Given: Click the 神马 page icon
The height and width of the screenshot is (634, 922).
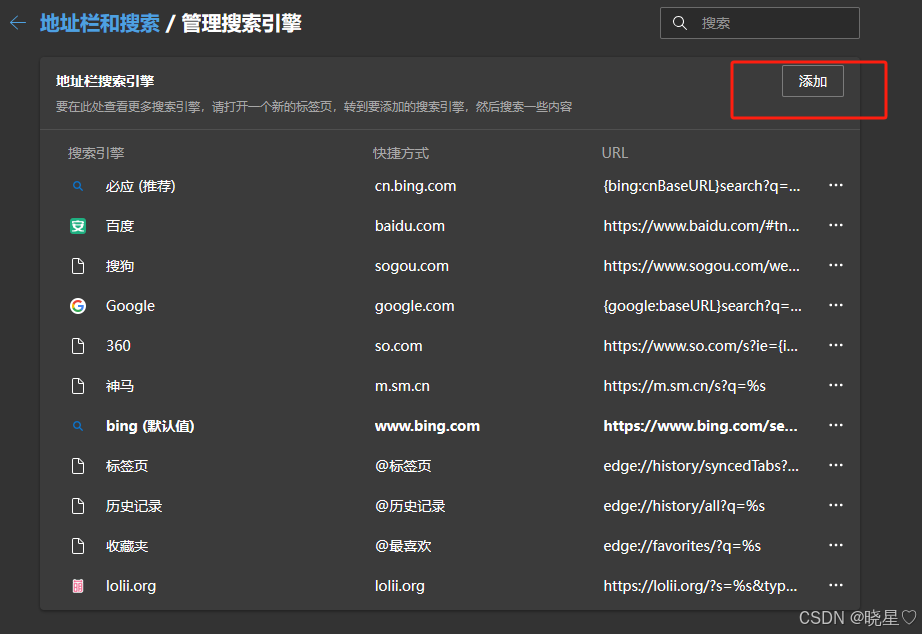Looking at the screenshot, I should pyautogui.click(x=78, y=386).
